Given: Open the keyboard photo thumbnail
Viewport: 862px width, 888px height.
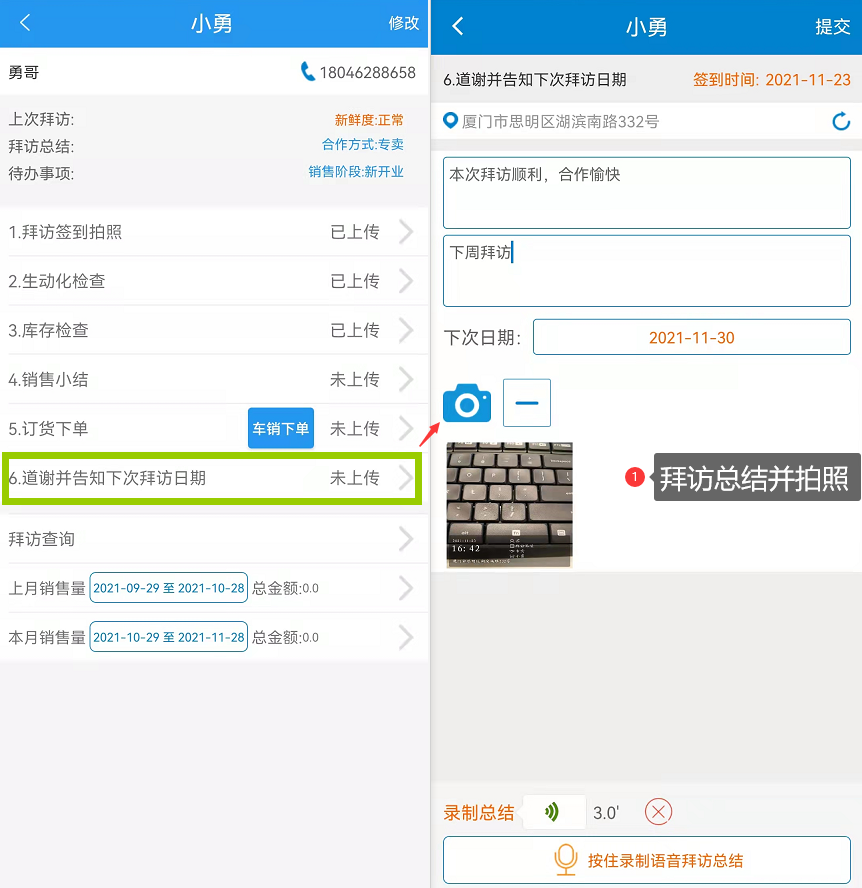Looking at the screenshot, I should 509,505.
